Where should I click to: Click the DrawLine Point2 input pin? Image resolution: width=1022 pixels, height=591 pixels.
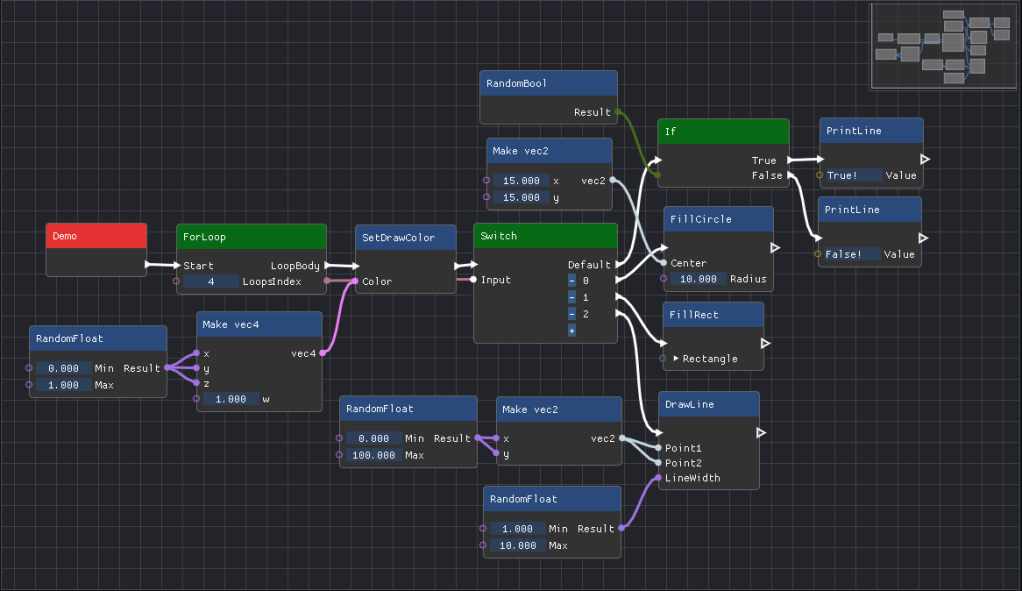(659, 463)
